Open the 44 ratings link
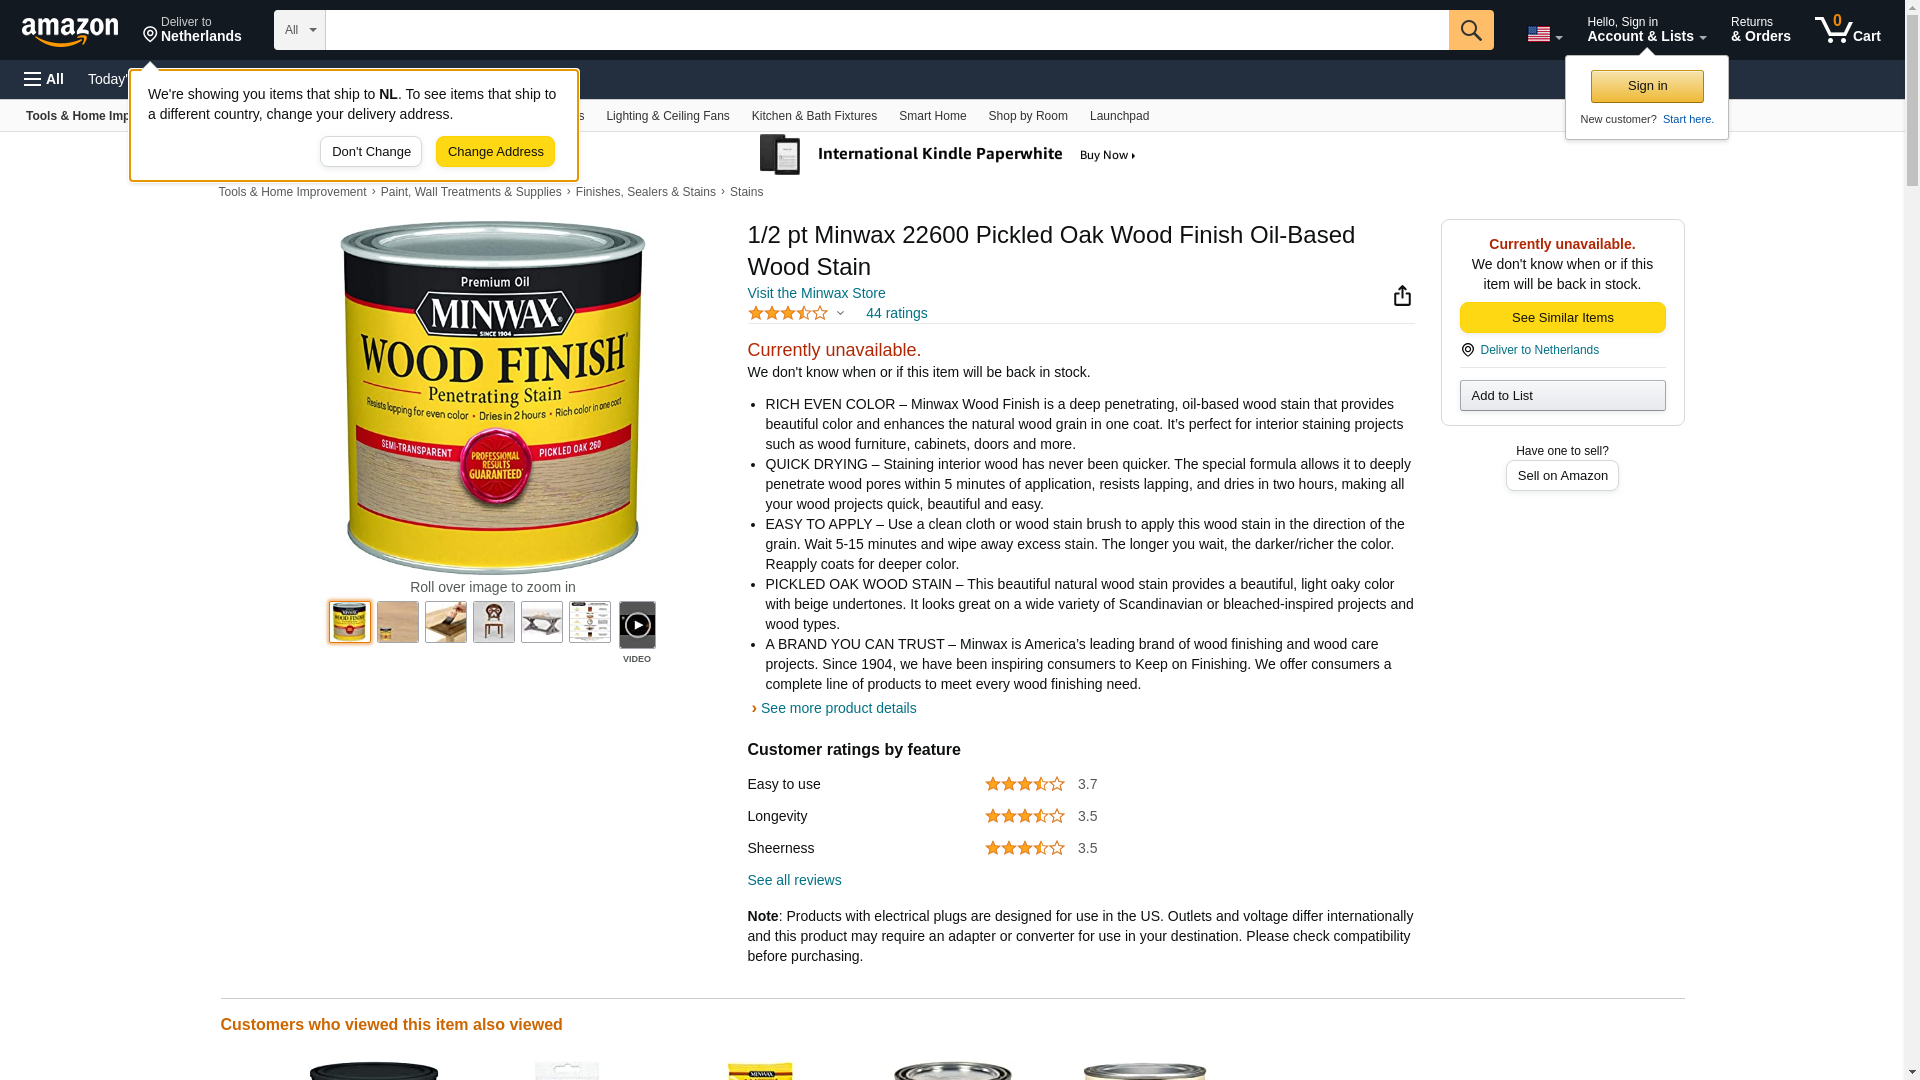Image resolution: width=1920 pixels, height=1080 pixels. [x=896, y=313]
